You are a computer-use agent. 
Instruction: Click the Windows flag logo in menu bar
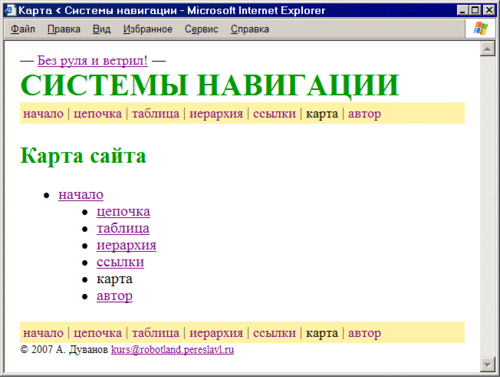(x=480, y=29)
